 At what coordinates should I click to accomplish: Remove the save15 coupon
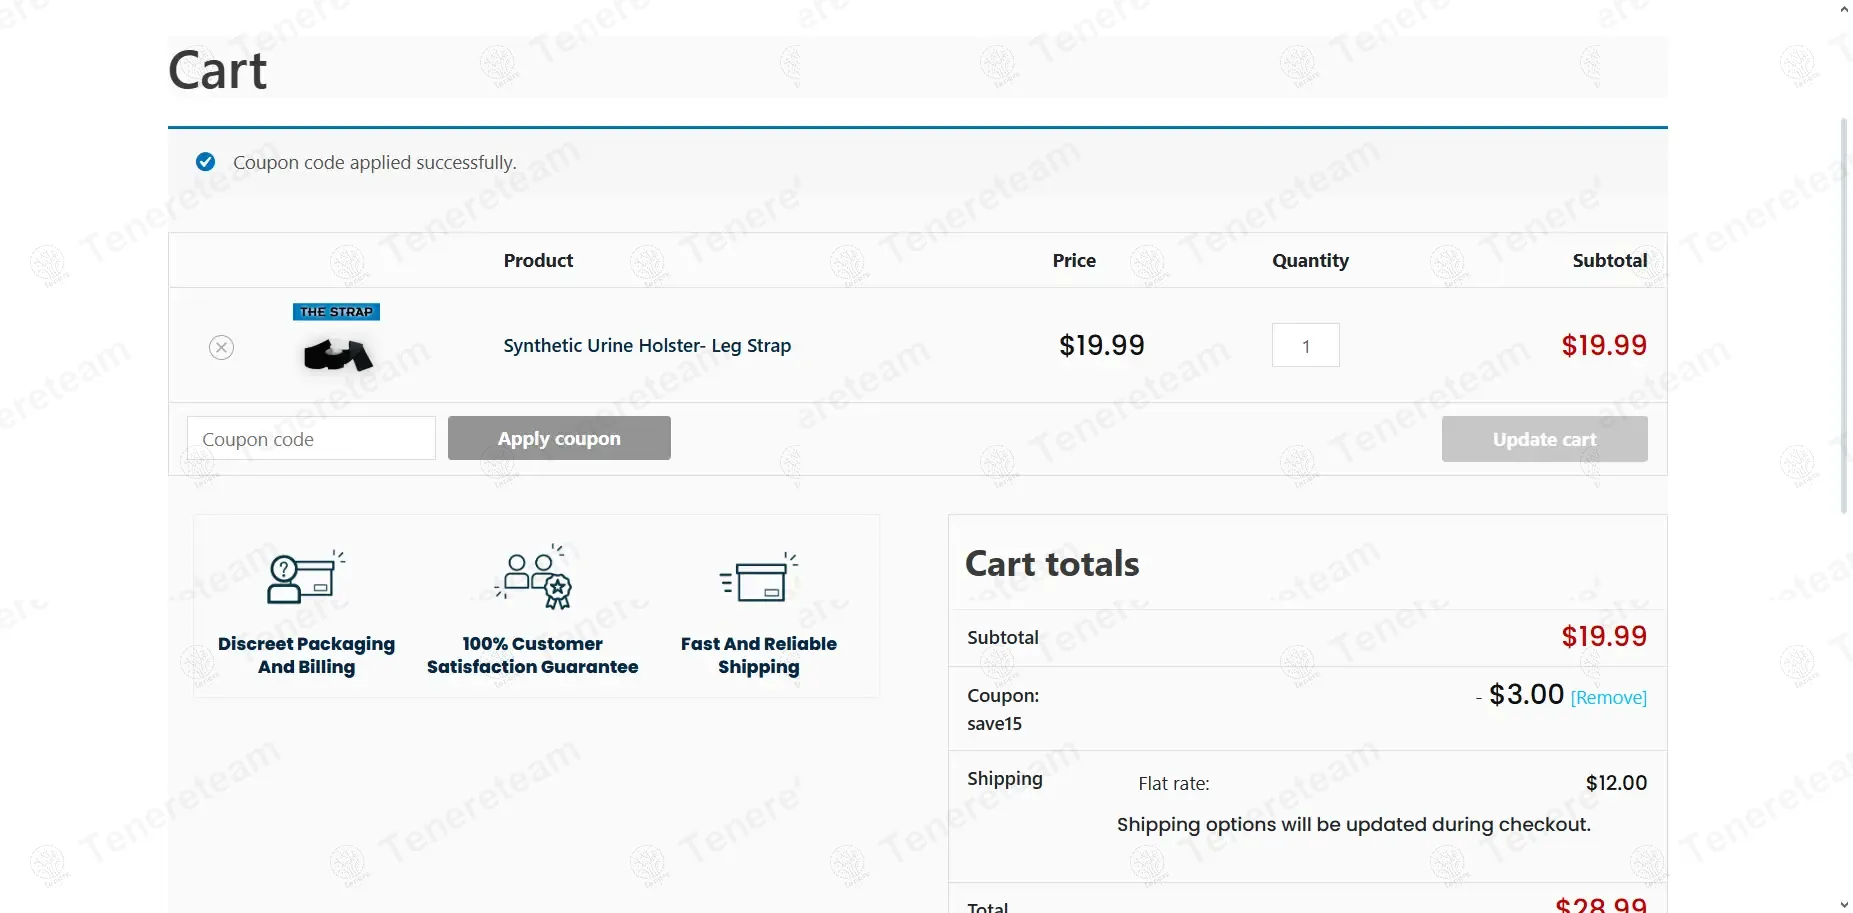click(1608, 698)
